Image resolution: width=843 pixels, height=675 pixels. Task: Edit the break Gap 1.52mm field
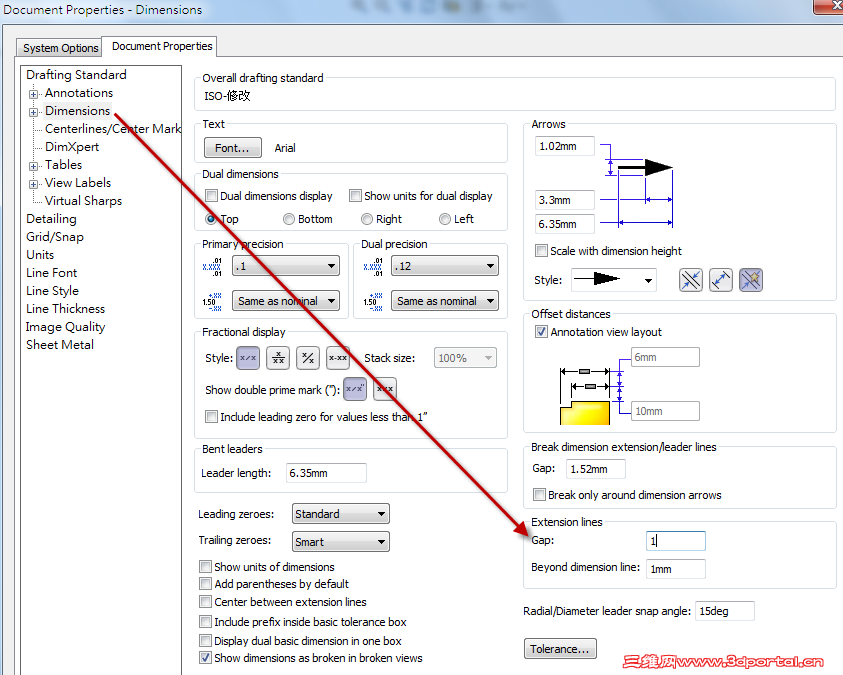[x=596, y=469]
